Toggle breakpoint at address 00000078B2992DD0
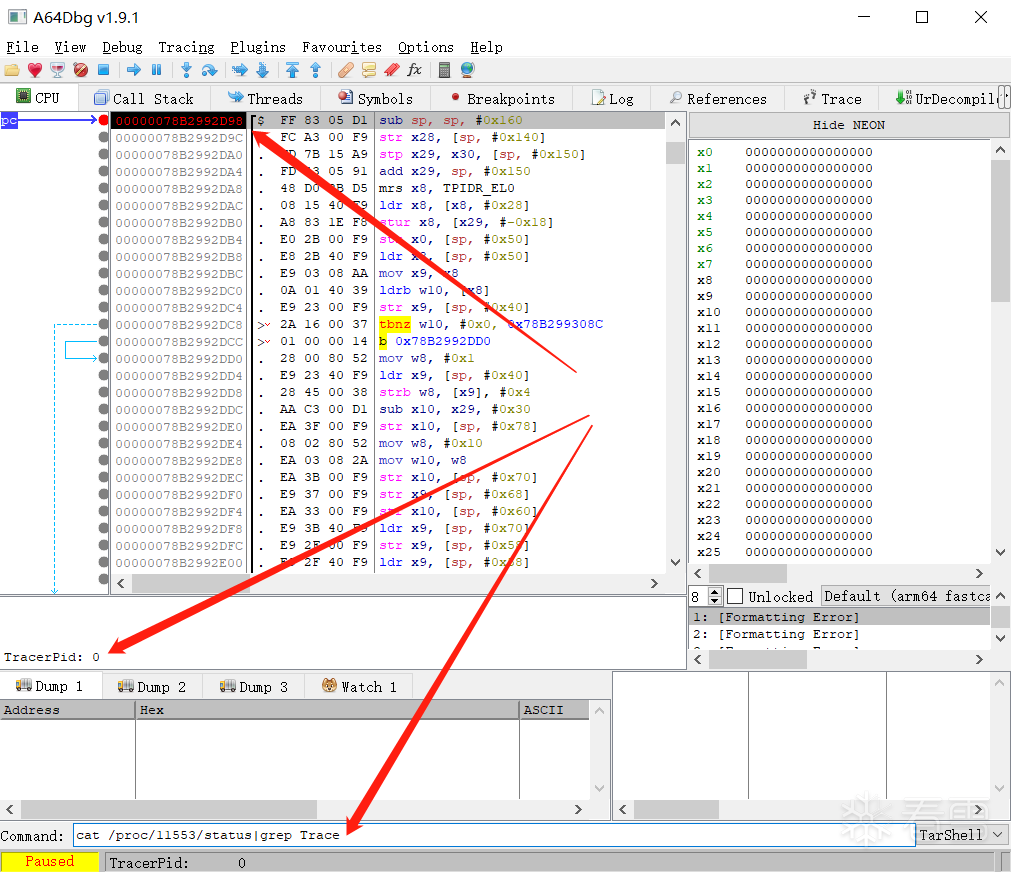Screen dimensions: 1011x872 [x=103, y=358]
